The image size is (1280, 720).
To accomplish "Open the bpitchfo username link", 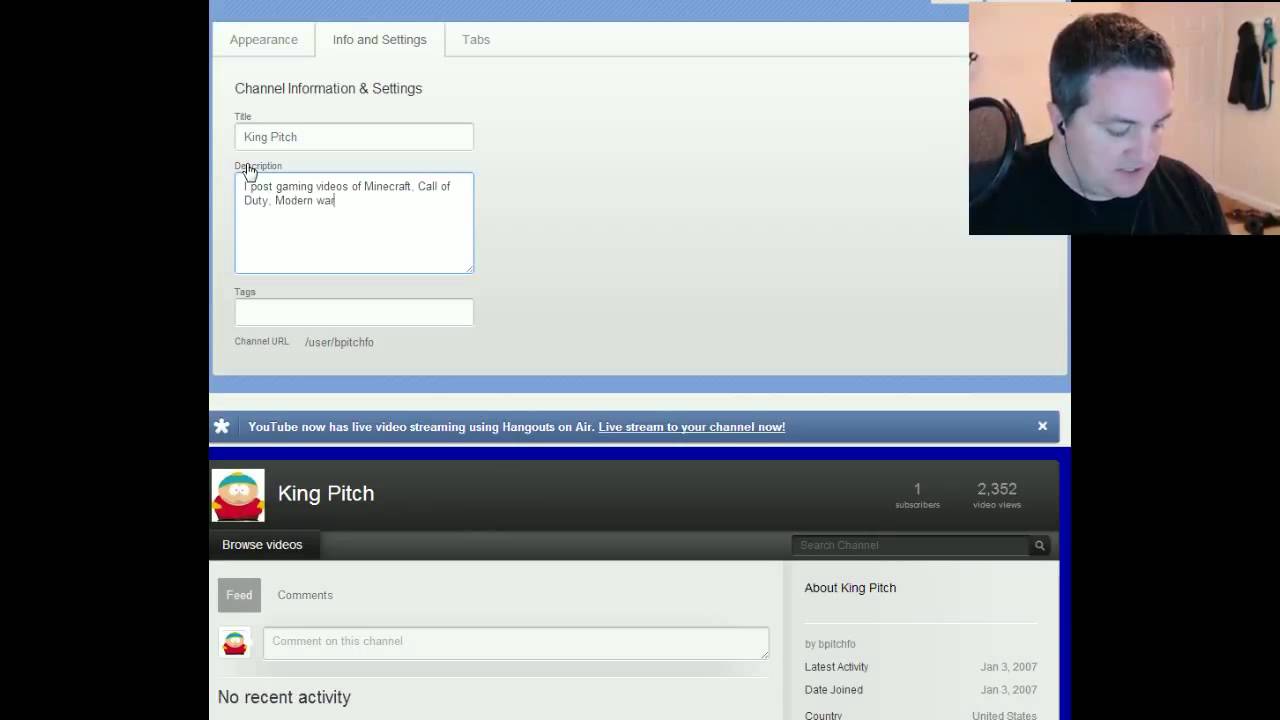I will coord(836,644).
